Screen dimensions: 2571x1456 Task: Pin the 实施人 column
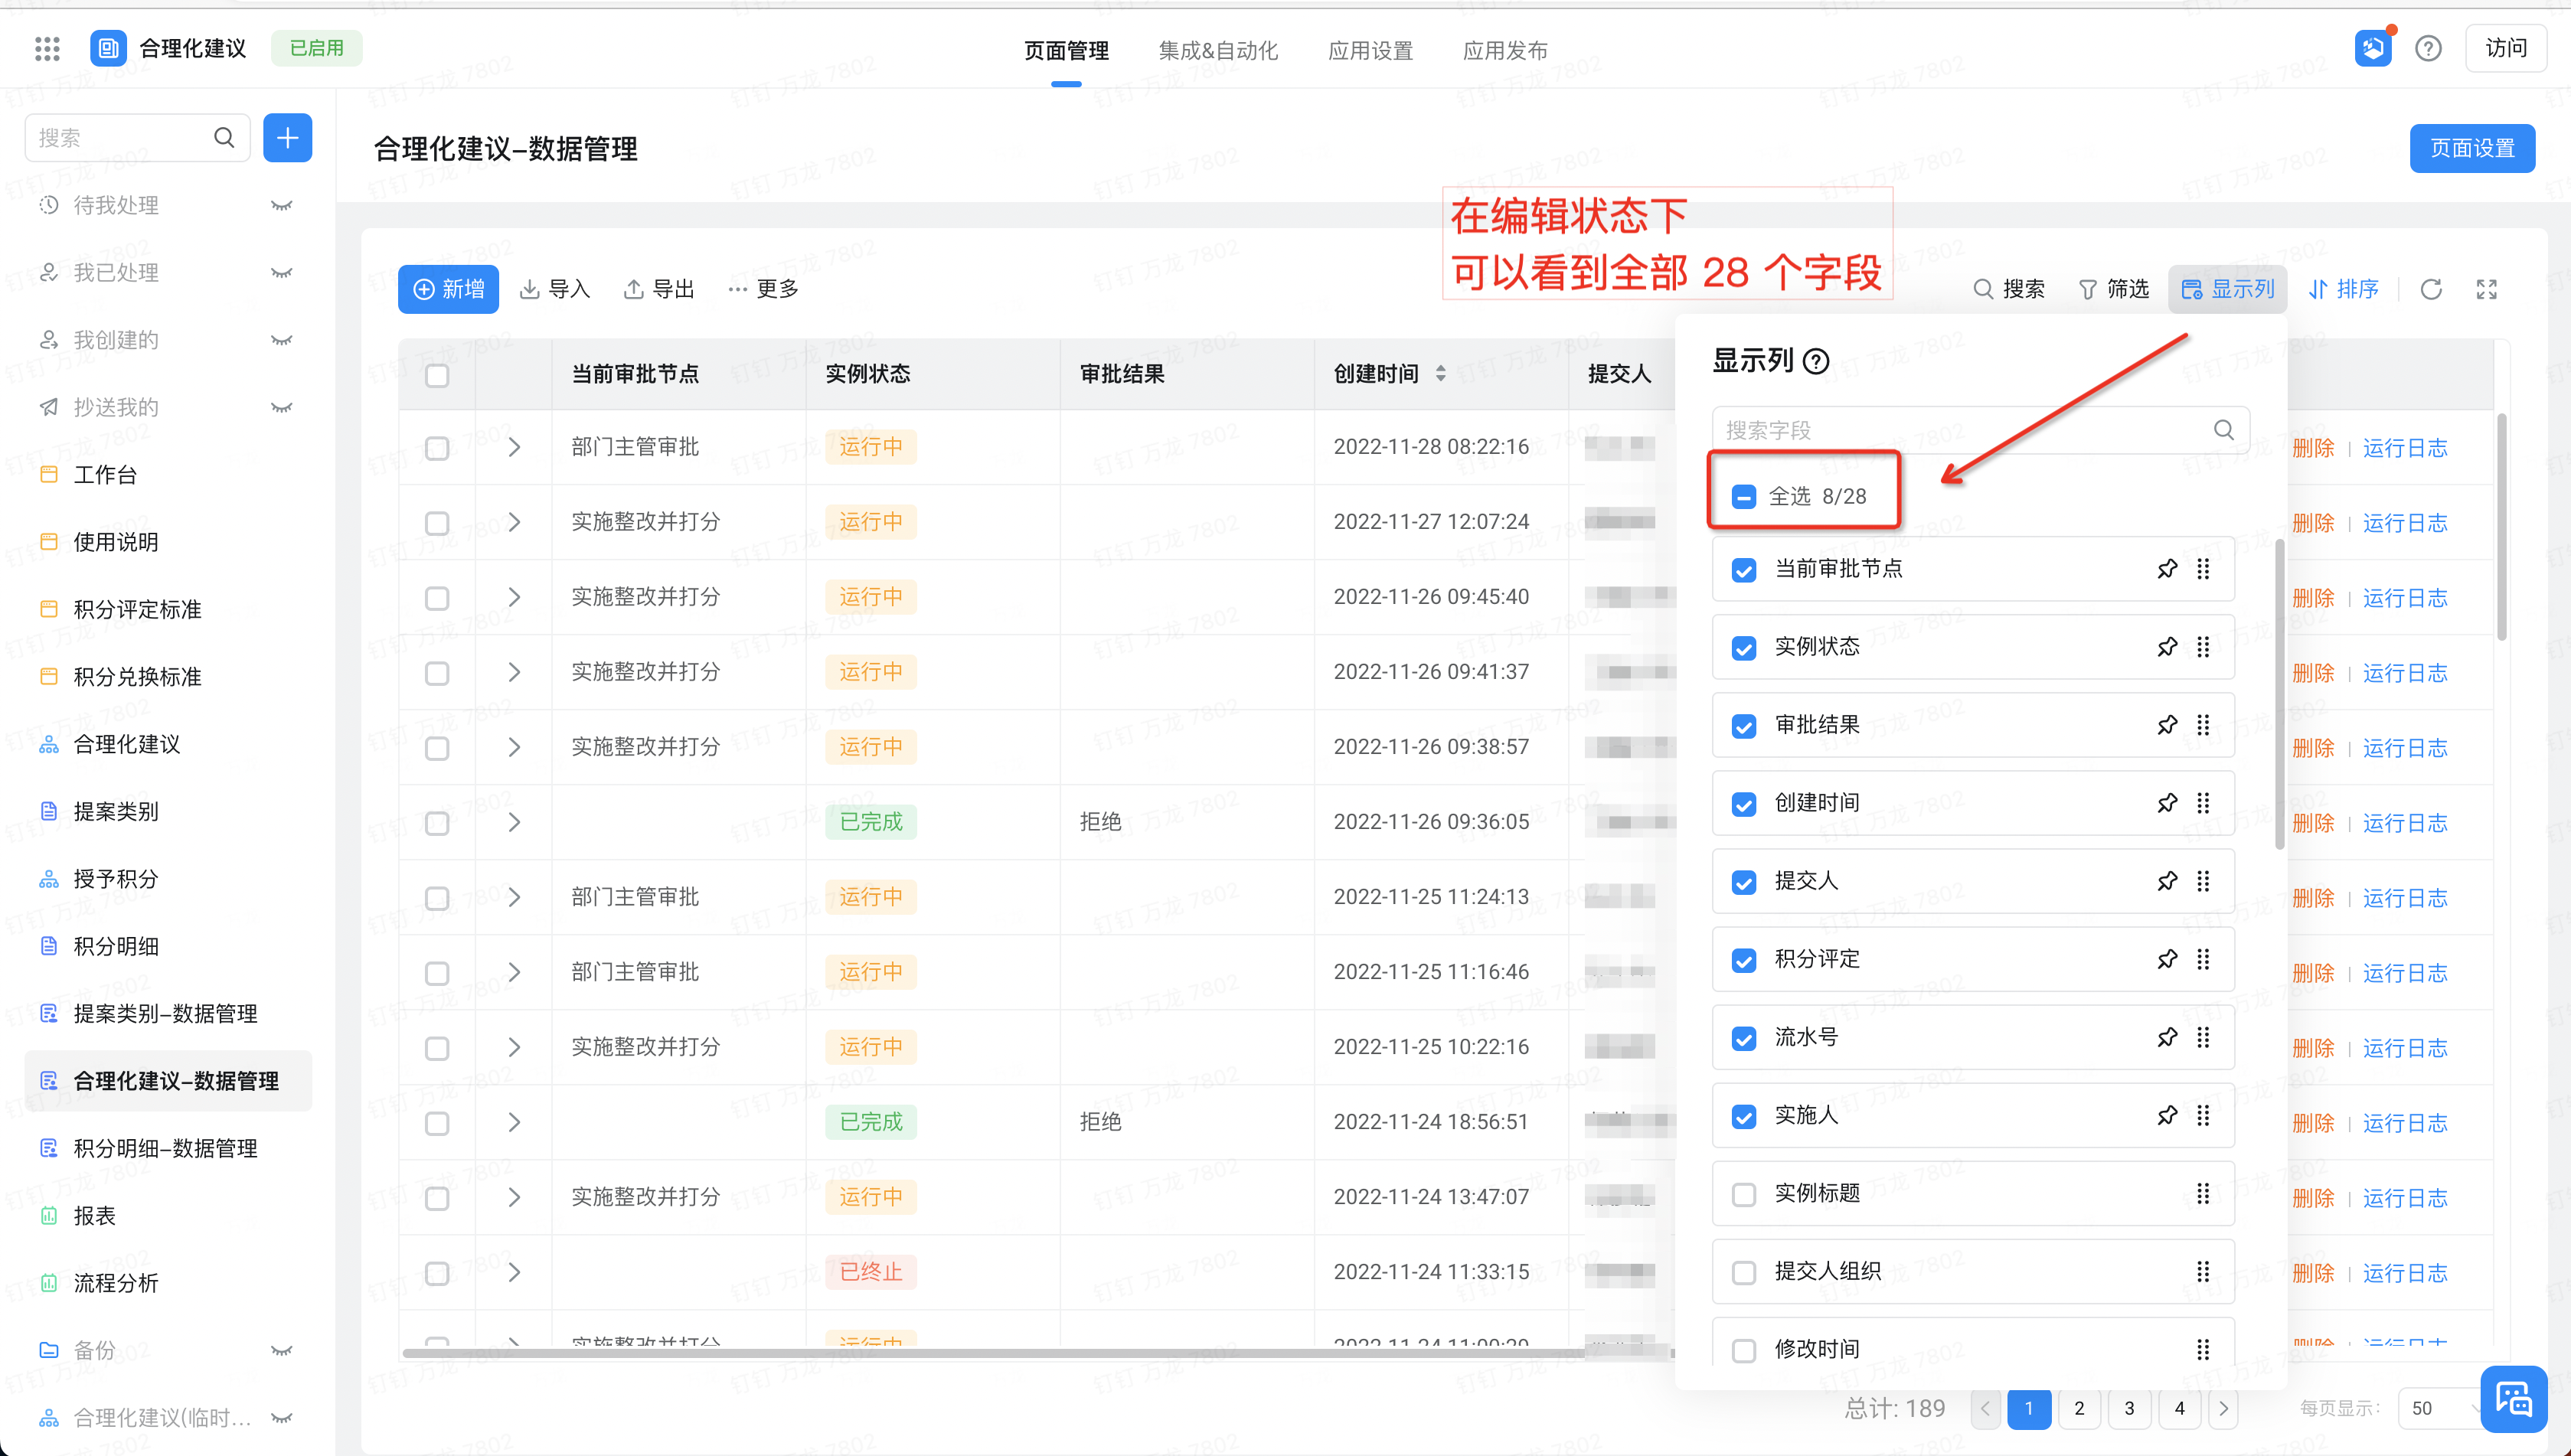pos(2167,1115)
